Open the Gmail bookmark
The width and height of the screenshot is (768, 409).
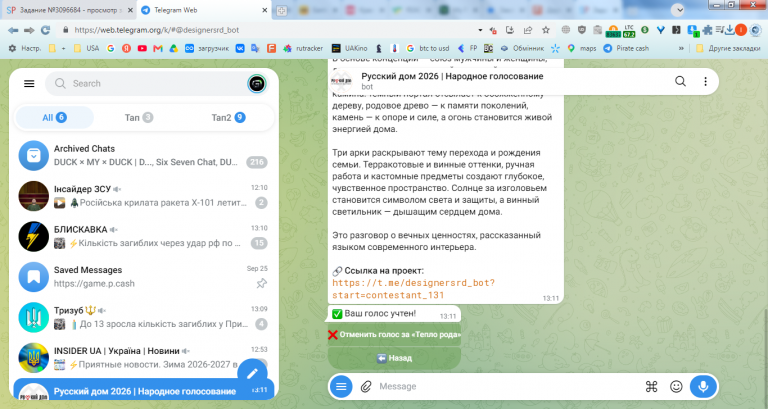click(x=158, y=48)
